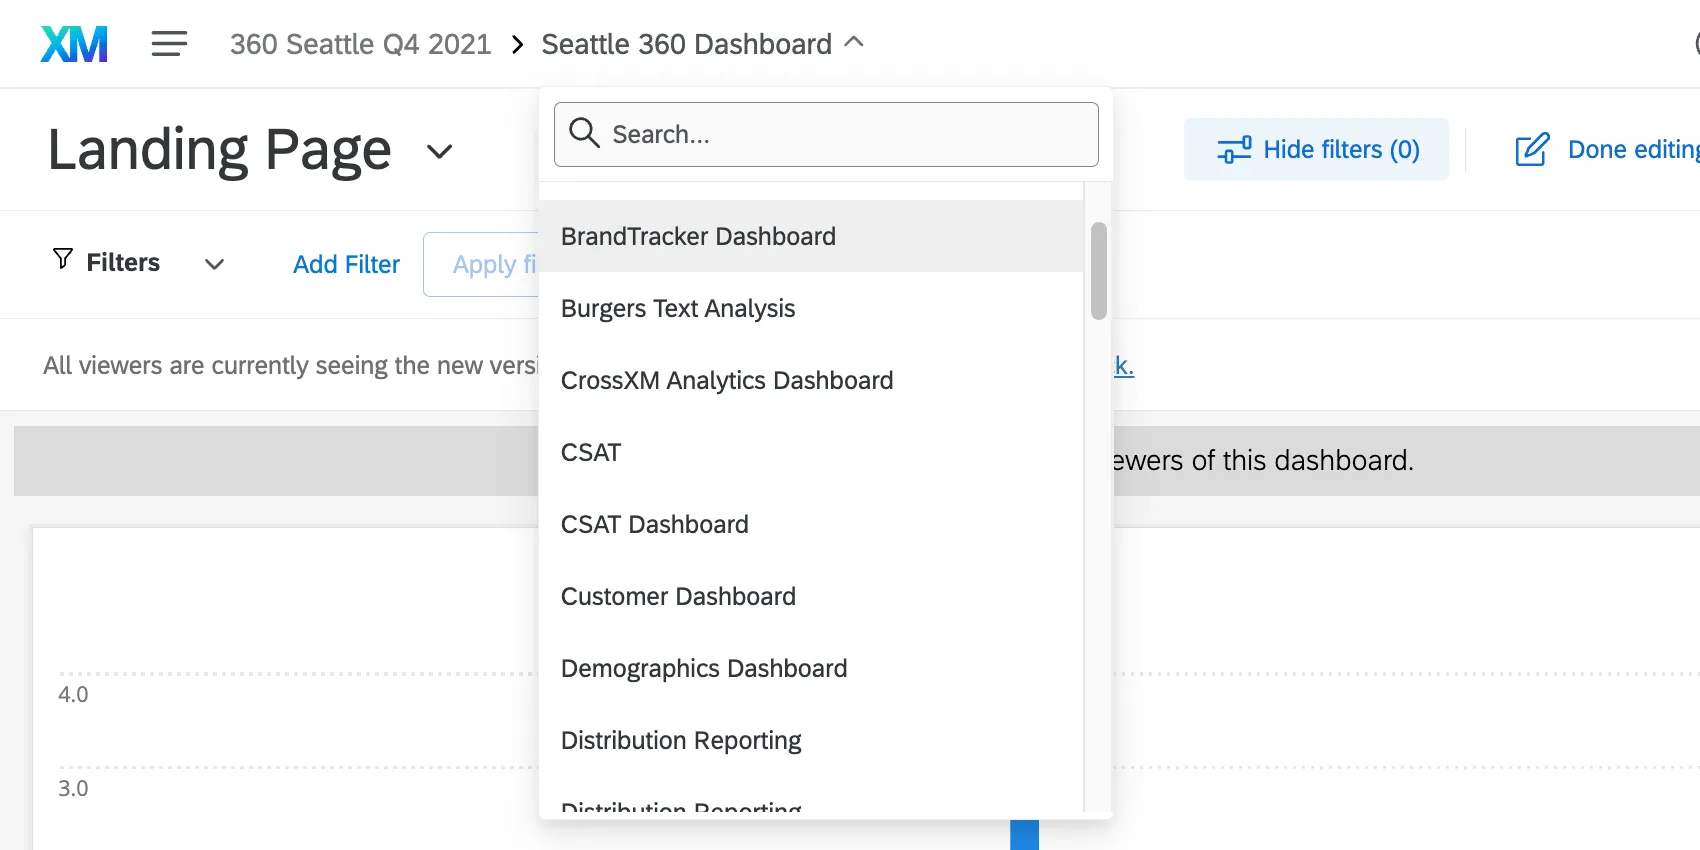Click the filter sliders icon

(x=1234, y=150)
